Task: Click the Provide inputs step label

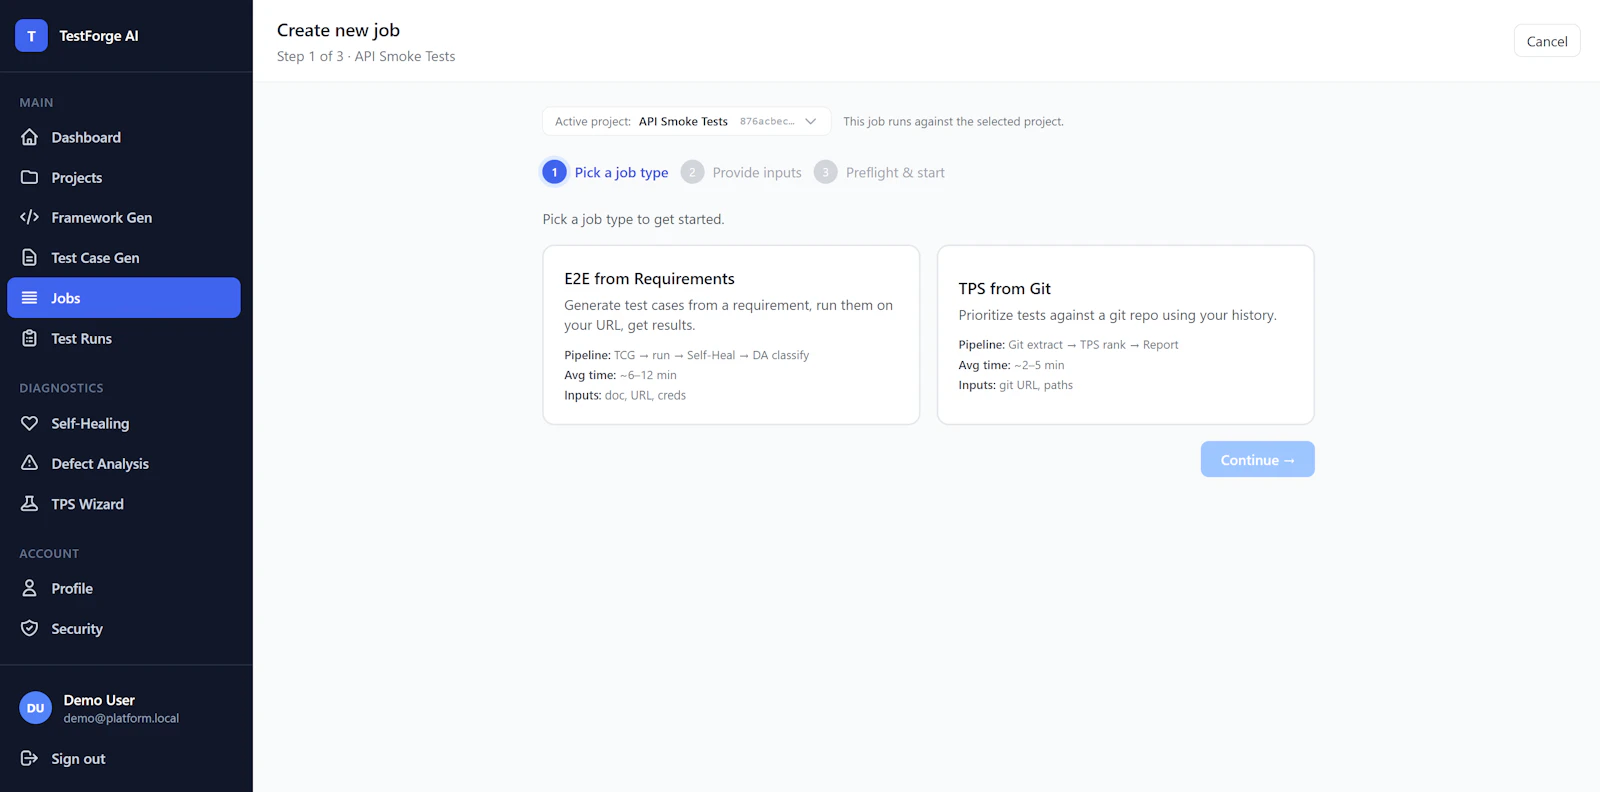Action: tap(757, 172)
